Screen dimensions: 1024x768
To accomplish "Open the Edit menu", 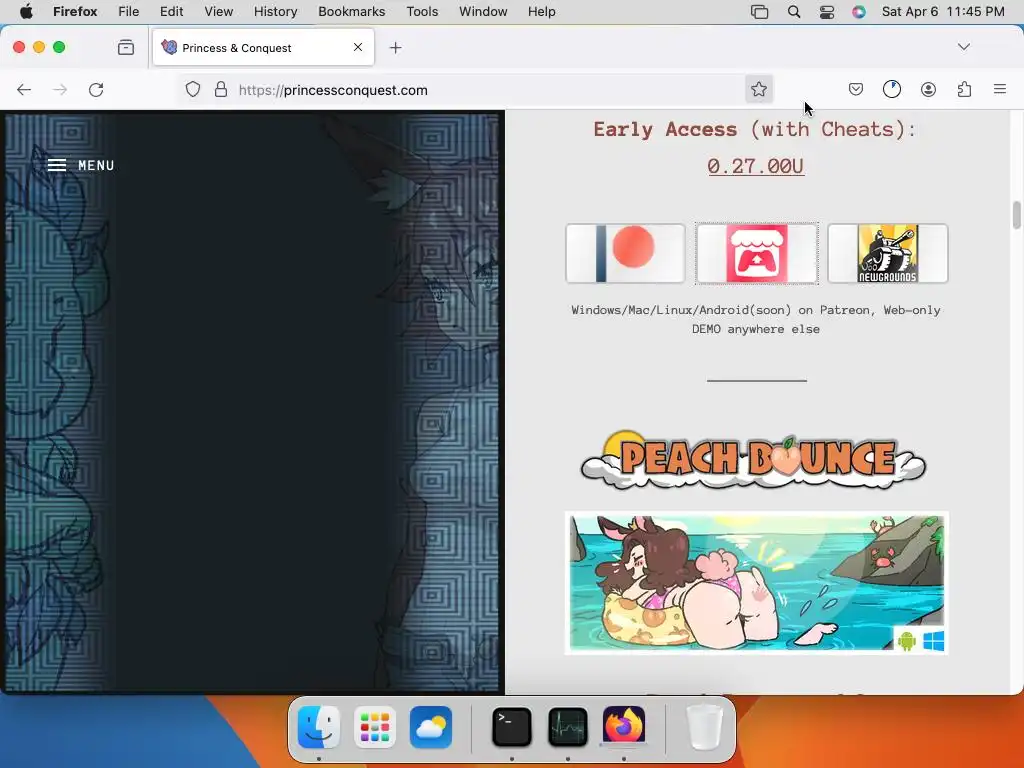I will 171,12.
